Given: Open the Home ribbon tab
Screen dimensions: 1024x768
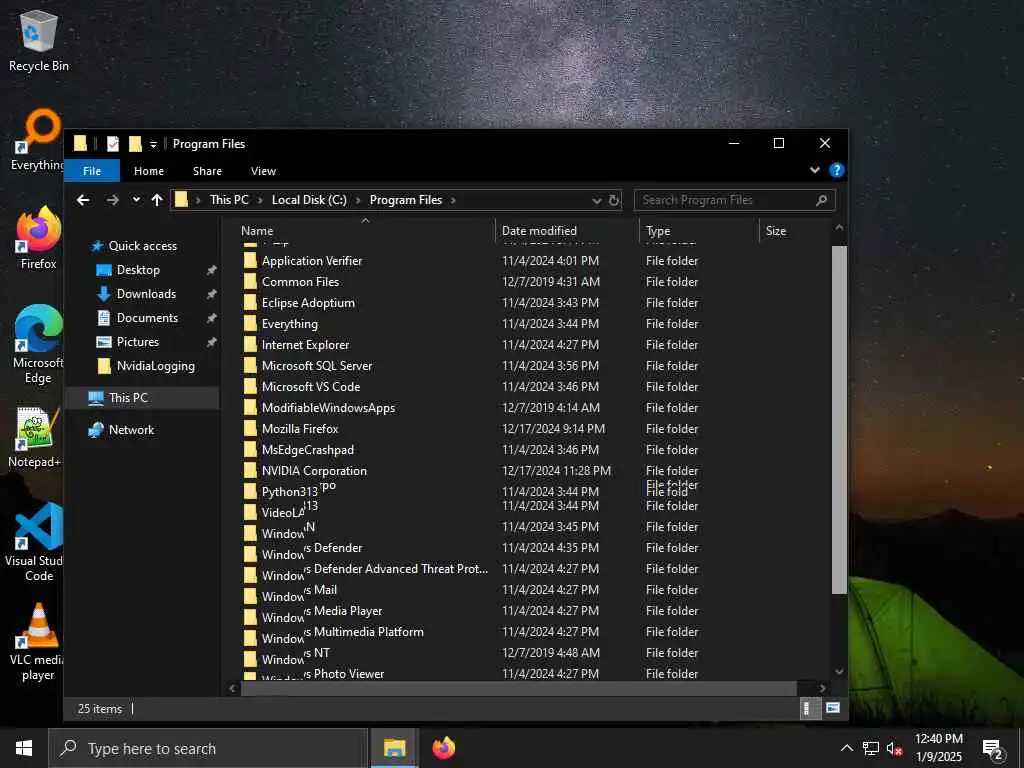Looking at the screenshot, I should pyautogui.click(x=149, y=171).
